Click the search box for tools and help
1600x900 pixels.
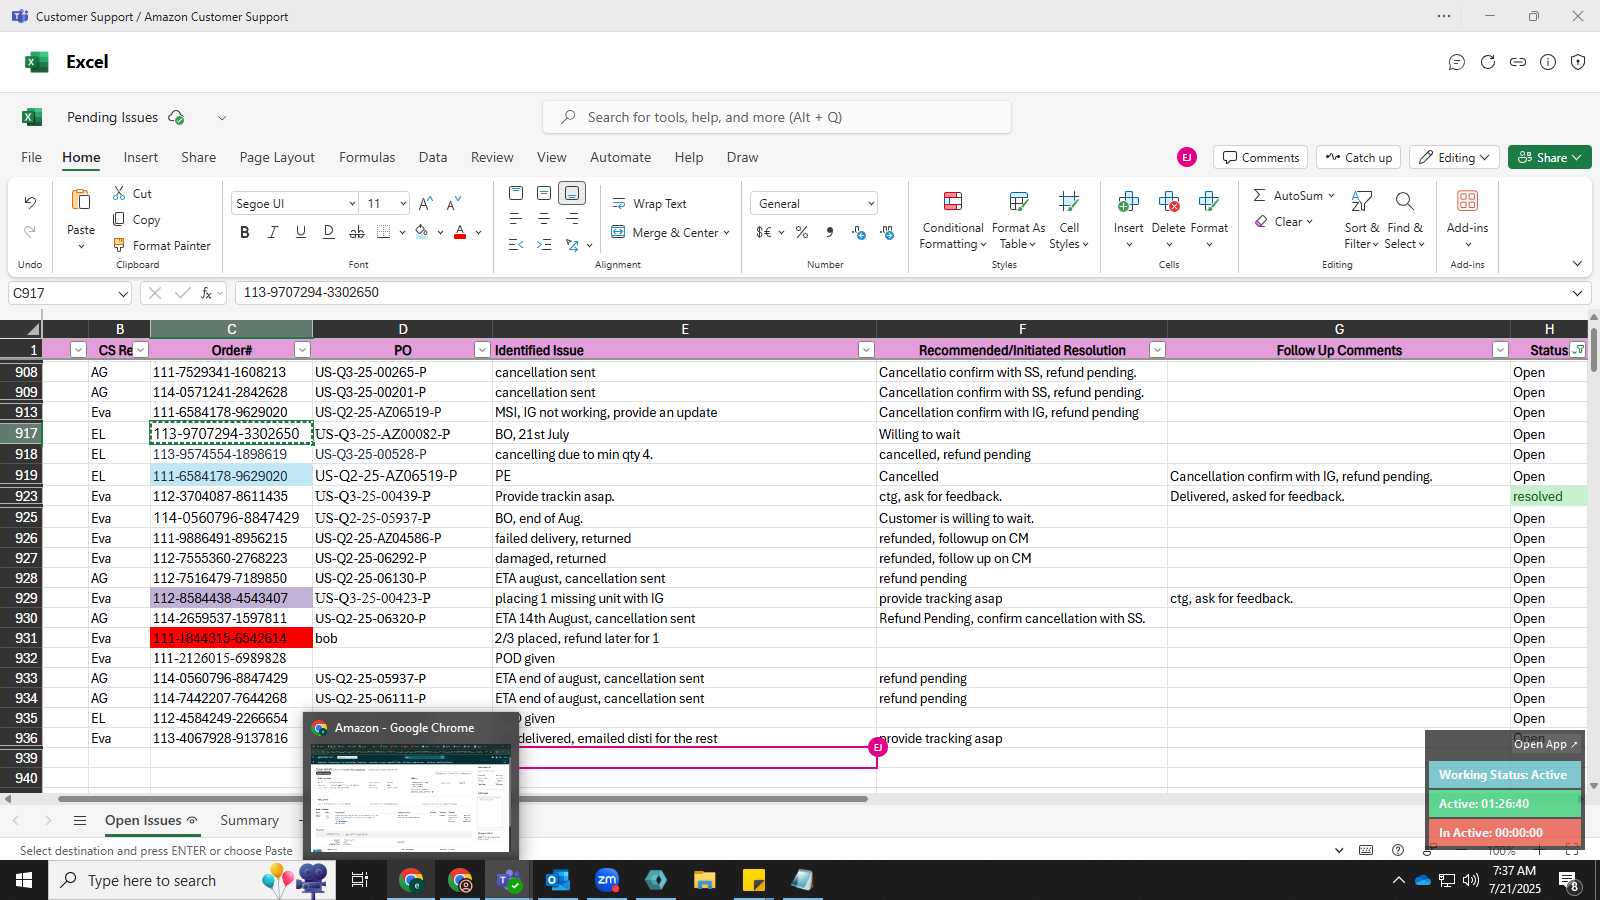(777, 117)
